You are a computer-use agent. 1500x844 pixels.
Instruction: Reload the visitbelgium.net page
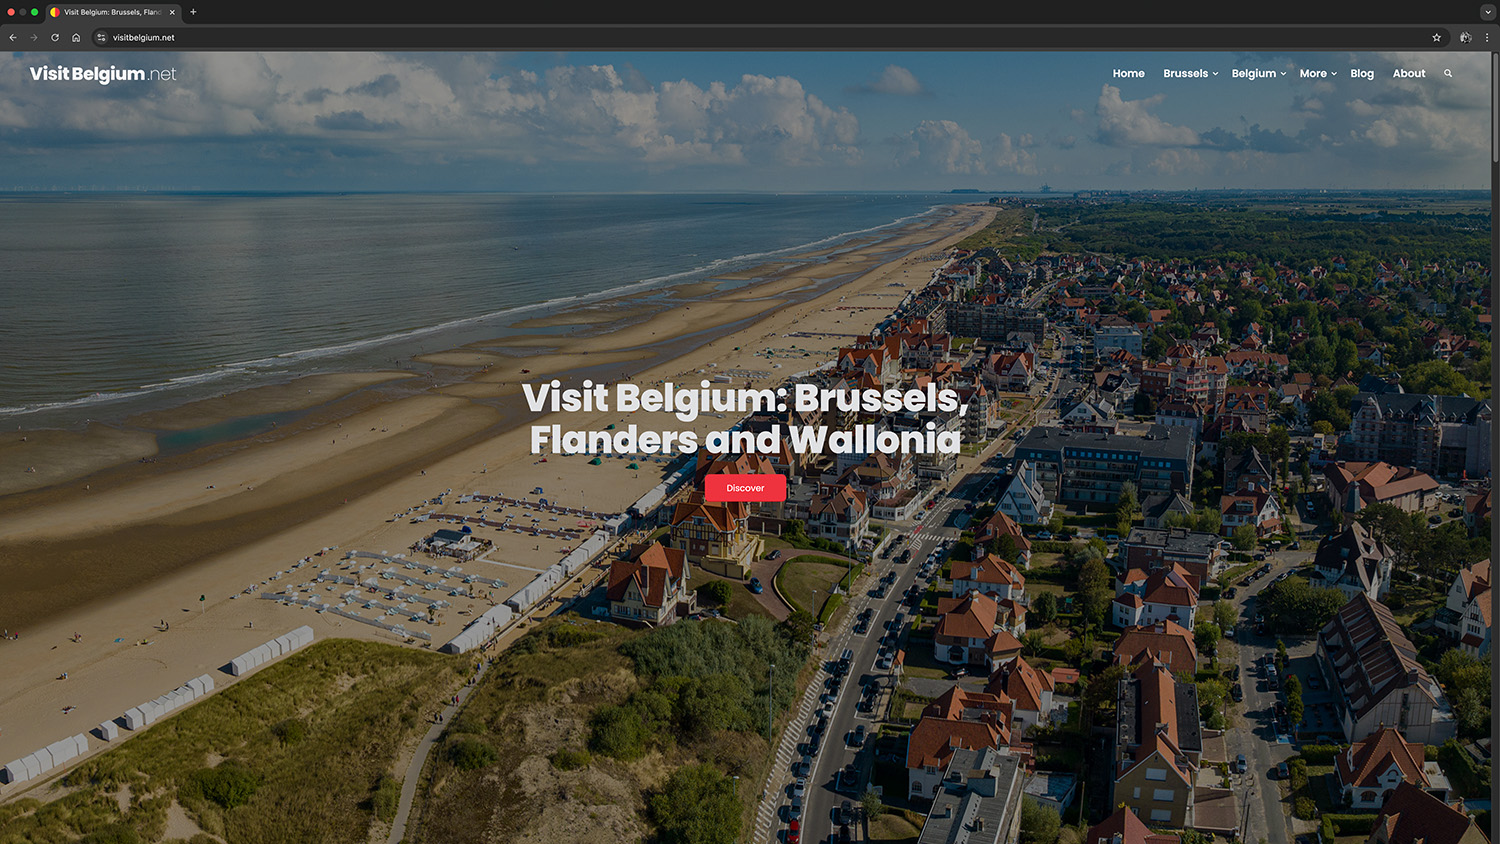click(x=55, y=38)
